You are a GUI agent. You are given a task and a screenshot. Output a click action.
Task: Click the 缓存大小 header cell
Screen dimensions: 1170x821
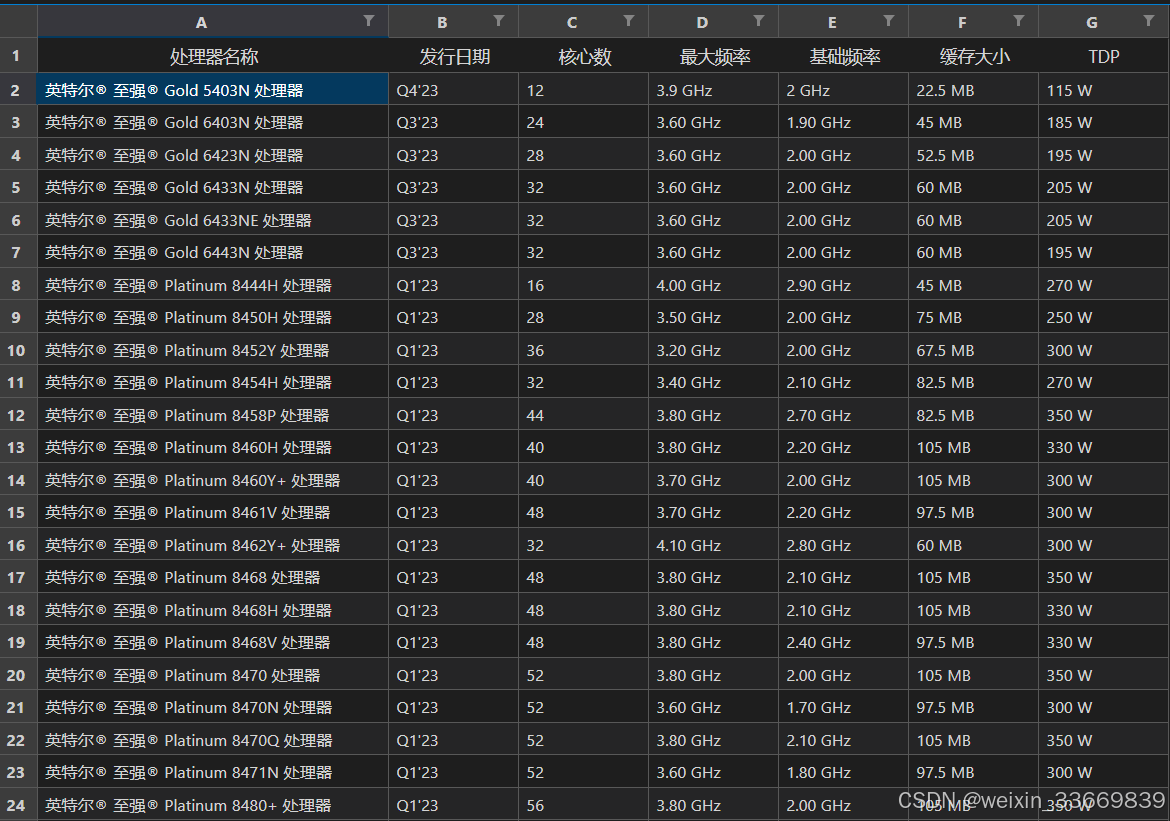click(x=973, y=56)
